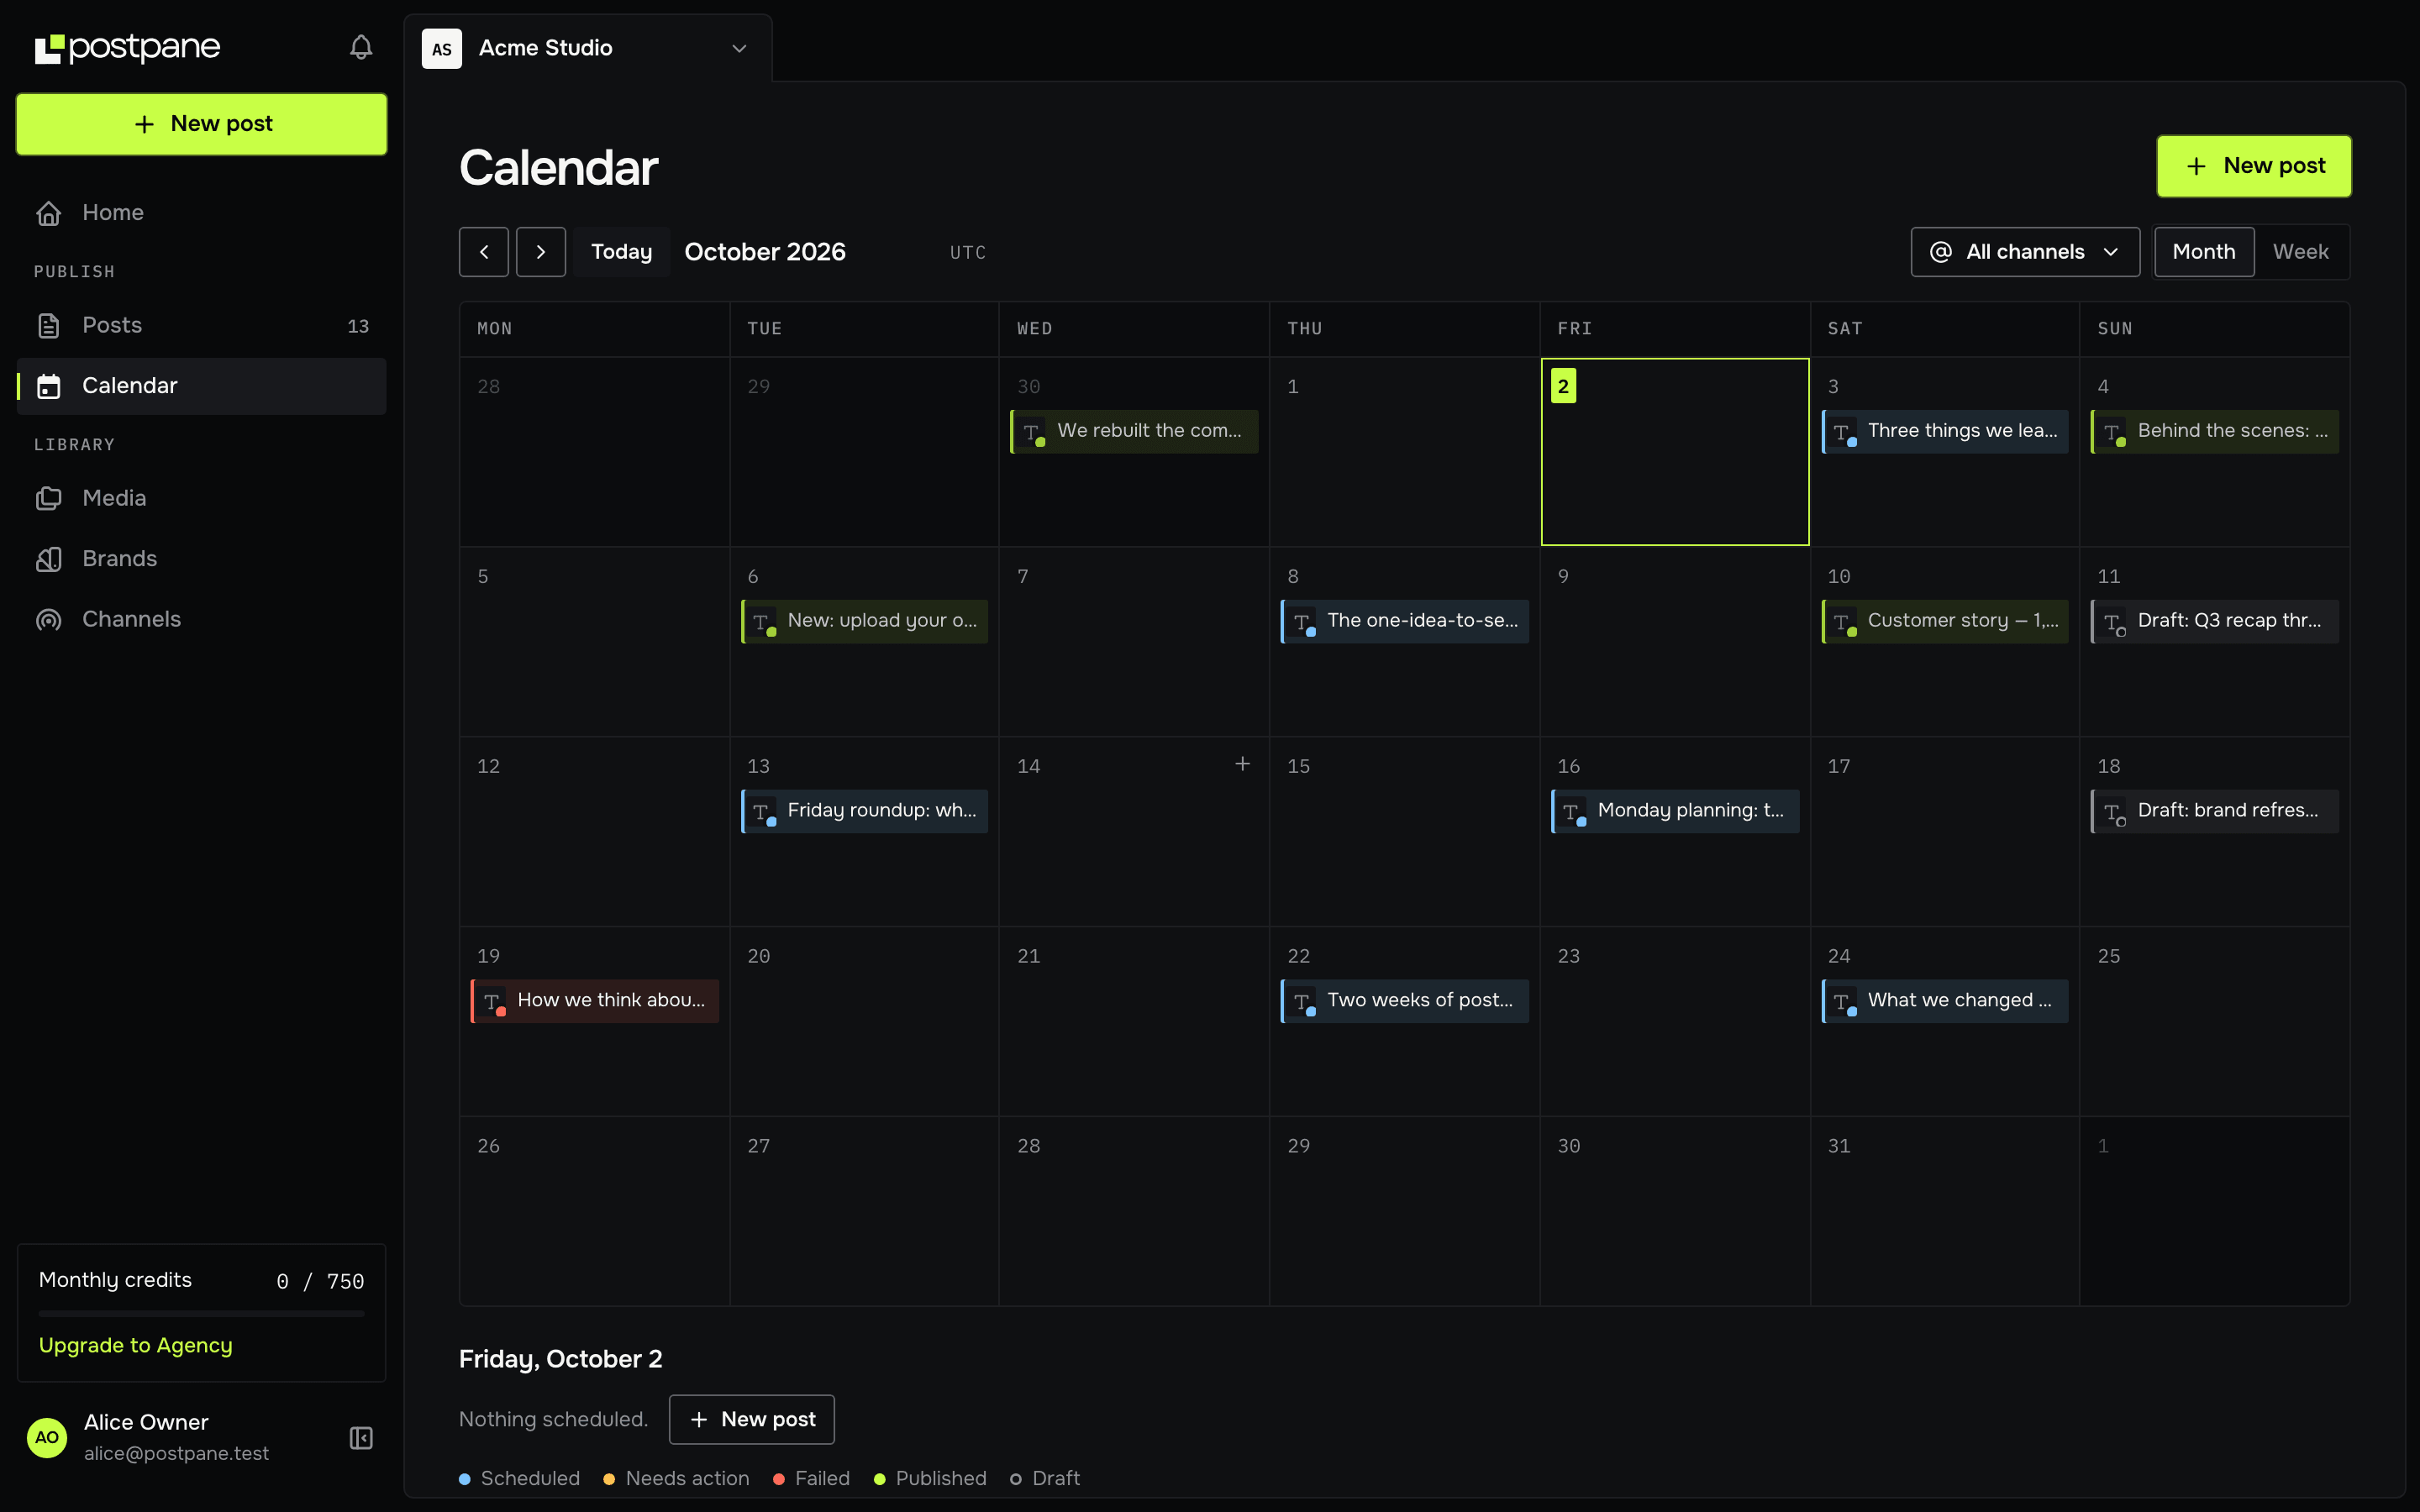Image resolution: width=2420 pixels, height=1512 pixels.
Task: Click the plus icon on day 14
Action: pos(1242,764)
